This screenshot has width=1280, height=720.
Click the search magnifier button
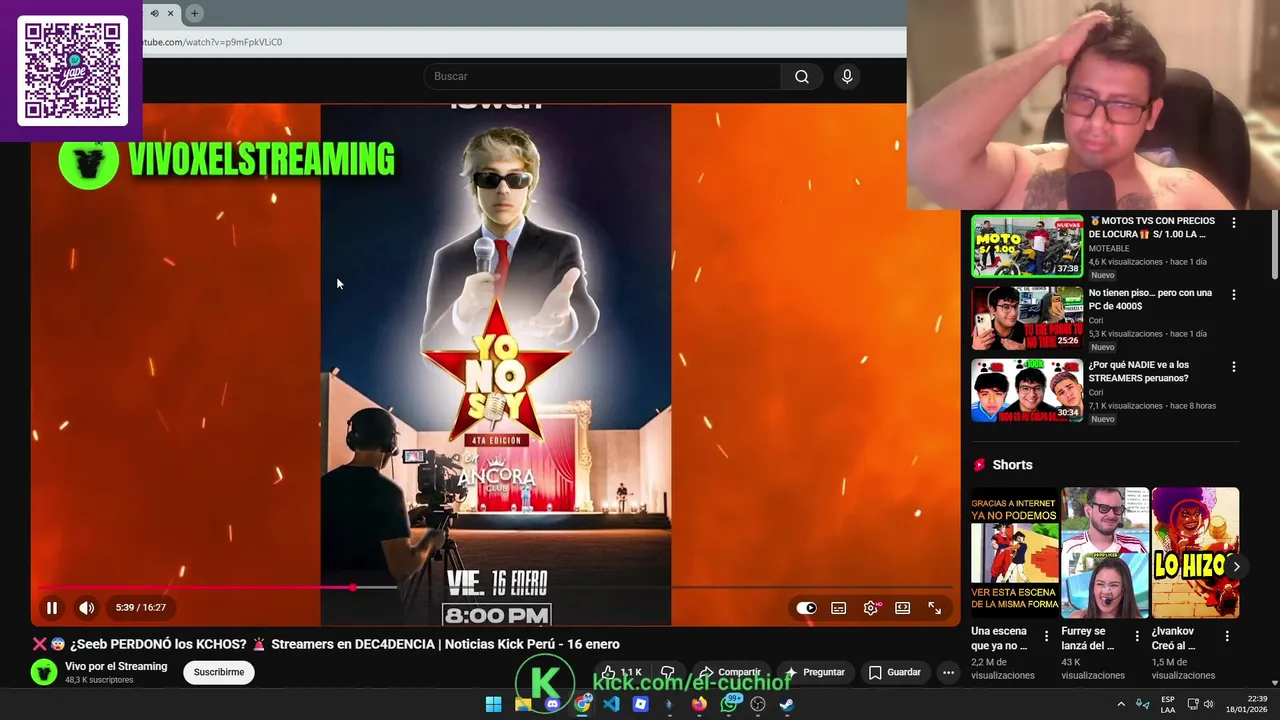[x=802, y=77]
